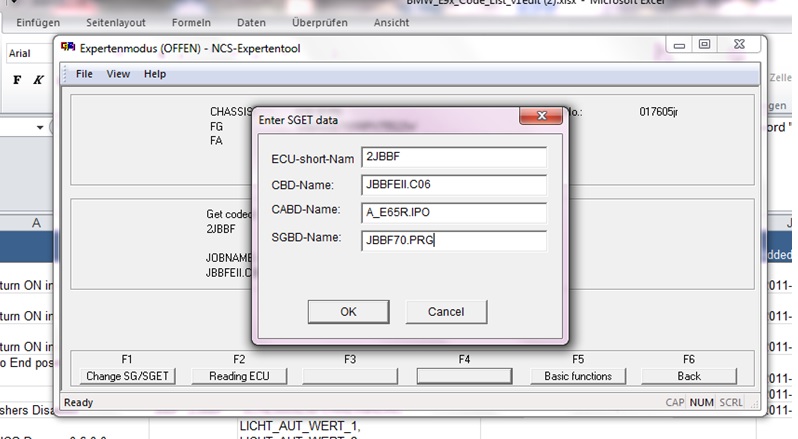Click the Italic (K) formatting icon

click(38, 80)
